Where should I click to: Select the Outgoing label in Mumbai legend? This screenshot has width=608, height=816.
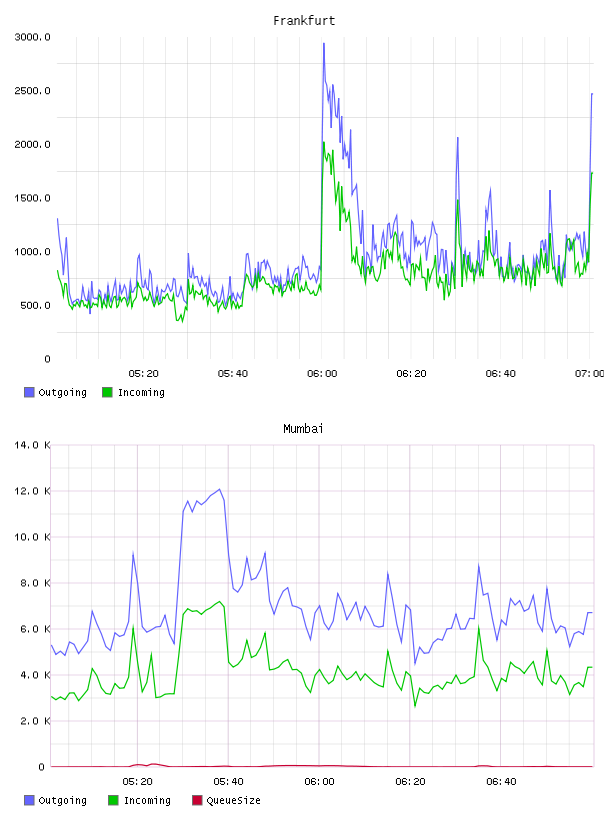point(62,800)
